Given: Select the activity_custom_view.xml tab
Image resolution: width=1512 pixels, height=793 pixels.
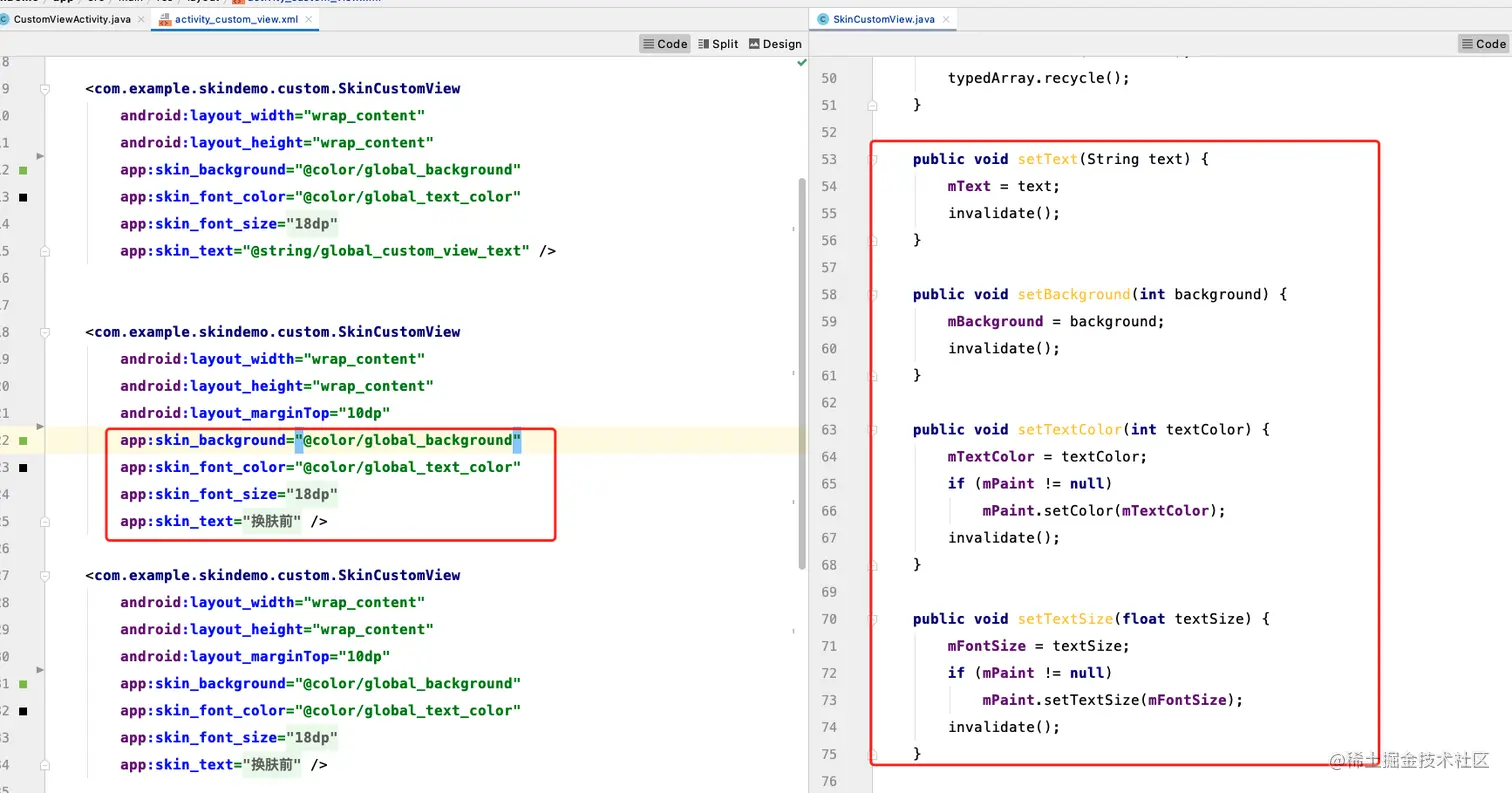Looking at the screenshot, I should click(x=236, y=19).
